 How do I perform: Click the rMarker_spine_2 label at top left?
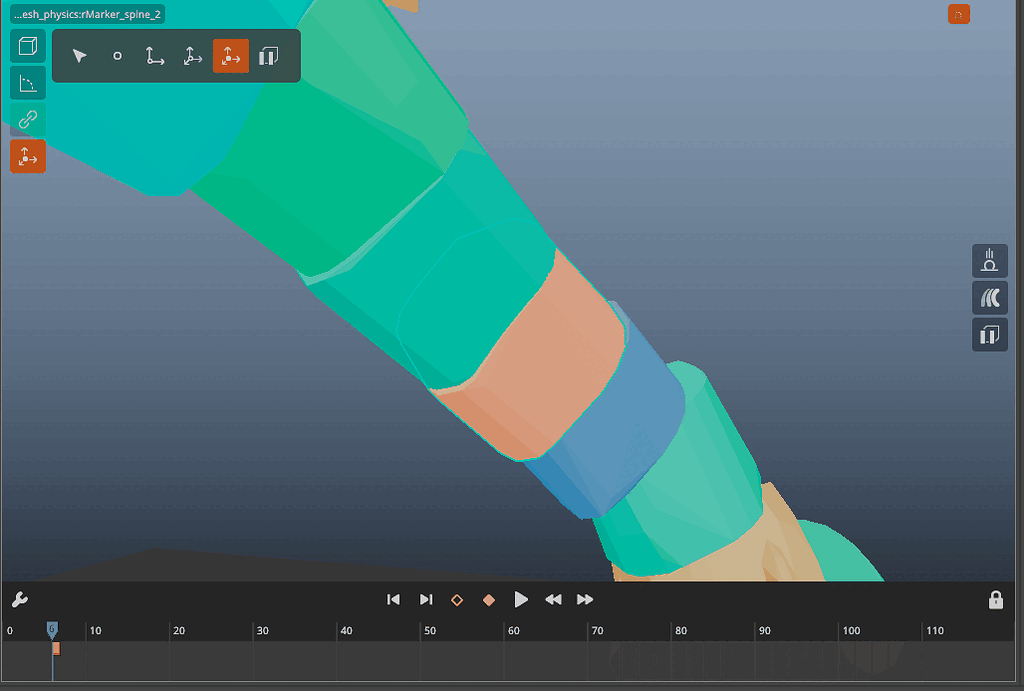[86, 14]
